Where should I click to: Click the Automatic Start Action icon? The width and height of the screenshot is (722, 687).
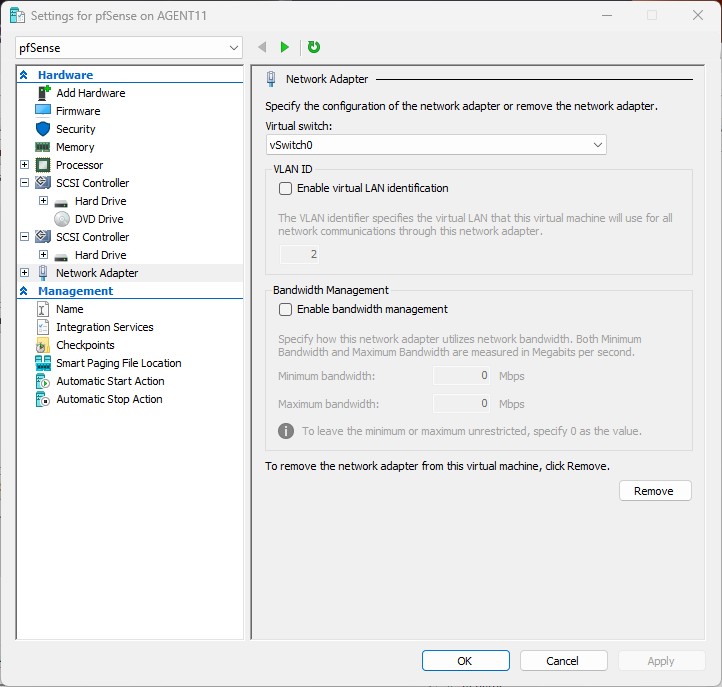(x=42, y=381)
